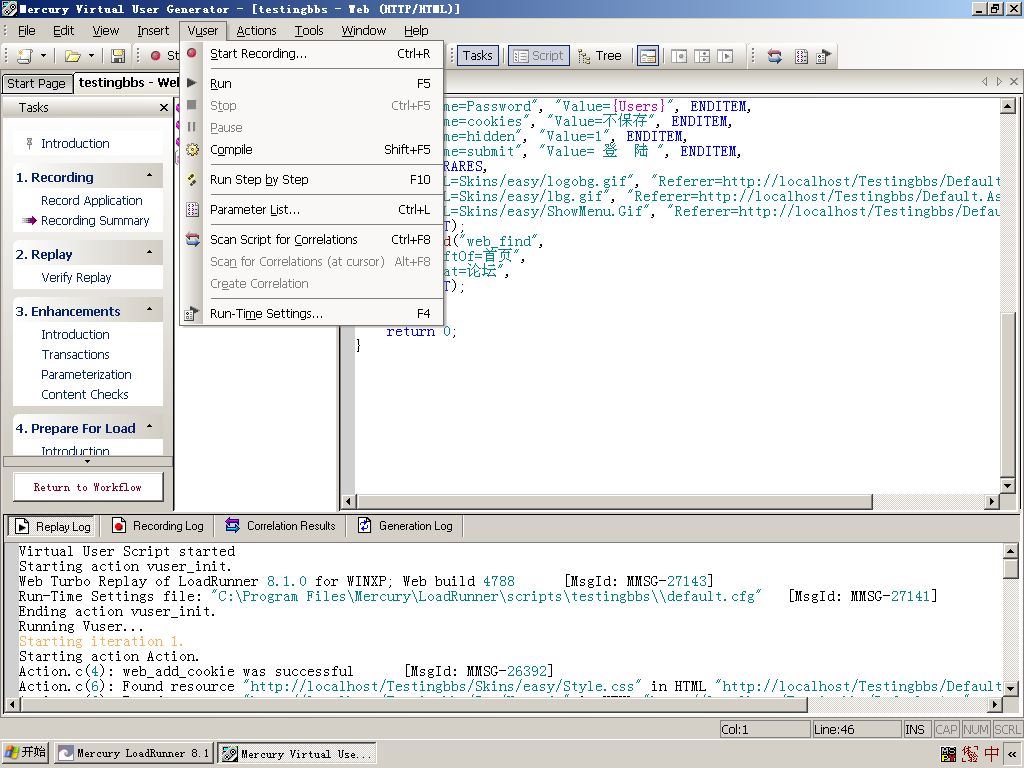1024x768 pixels.
Task: Open the dropdown arrow next to Open folder
Action: pos(91,56)
